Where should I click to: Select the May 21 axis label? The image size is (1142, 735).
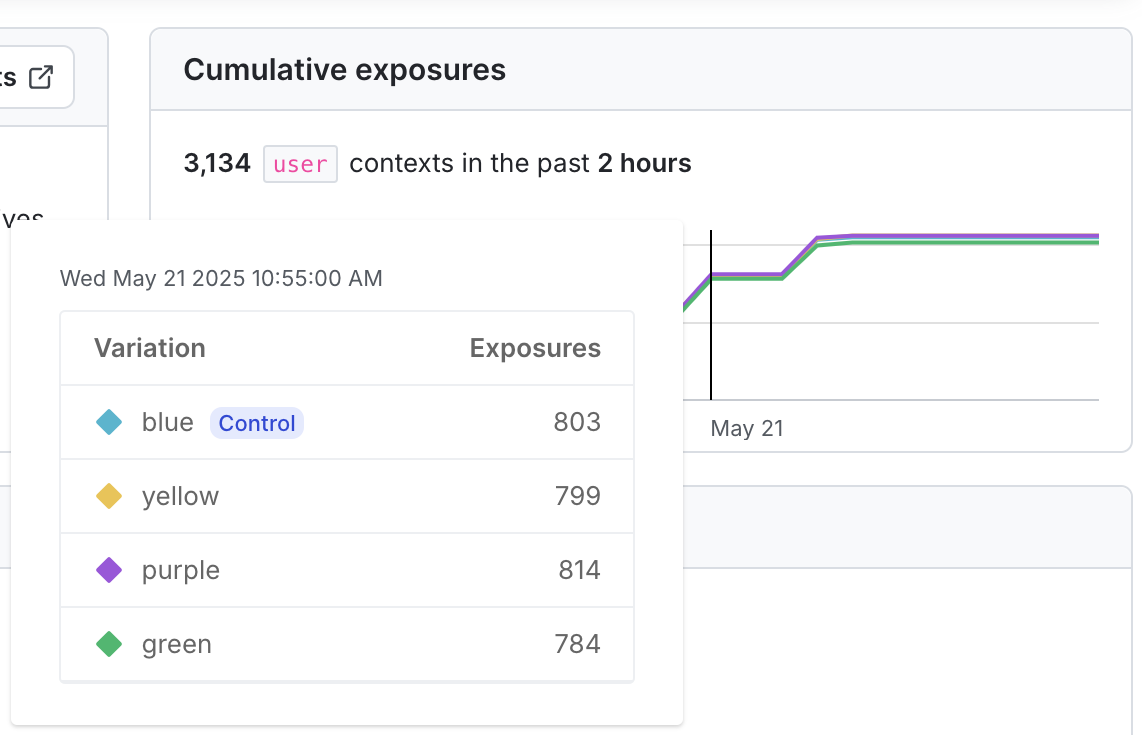click(747, 428)
